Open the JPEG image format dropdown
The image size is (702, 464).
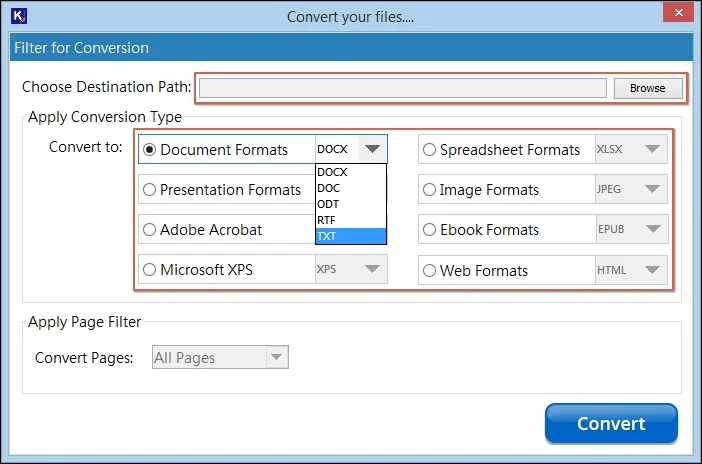point(652,189)
